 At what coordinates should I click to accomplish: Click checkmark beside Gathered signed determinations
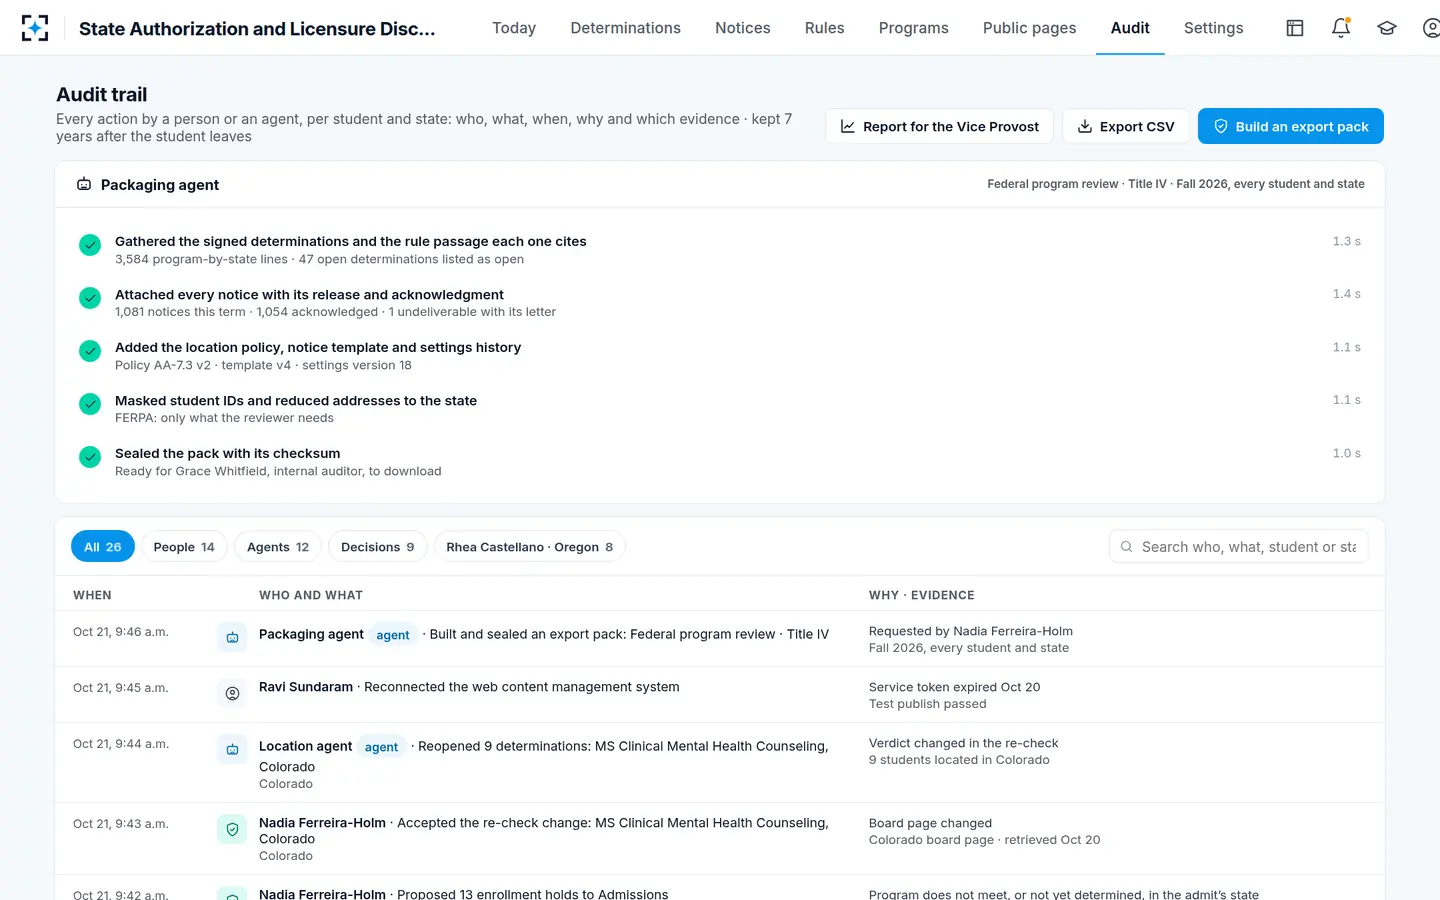point(90,245)
